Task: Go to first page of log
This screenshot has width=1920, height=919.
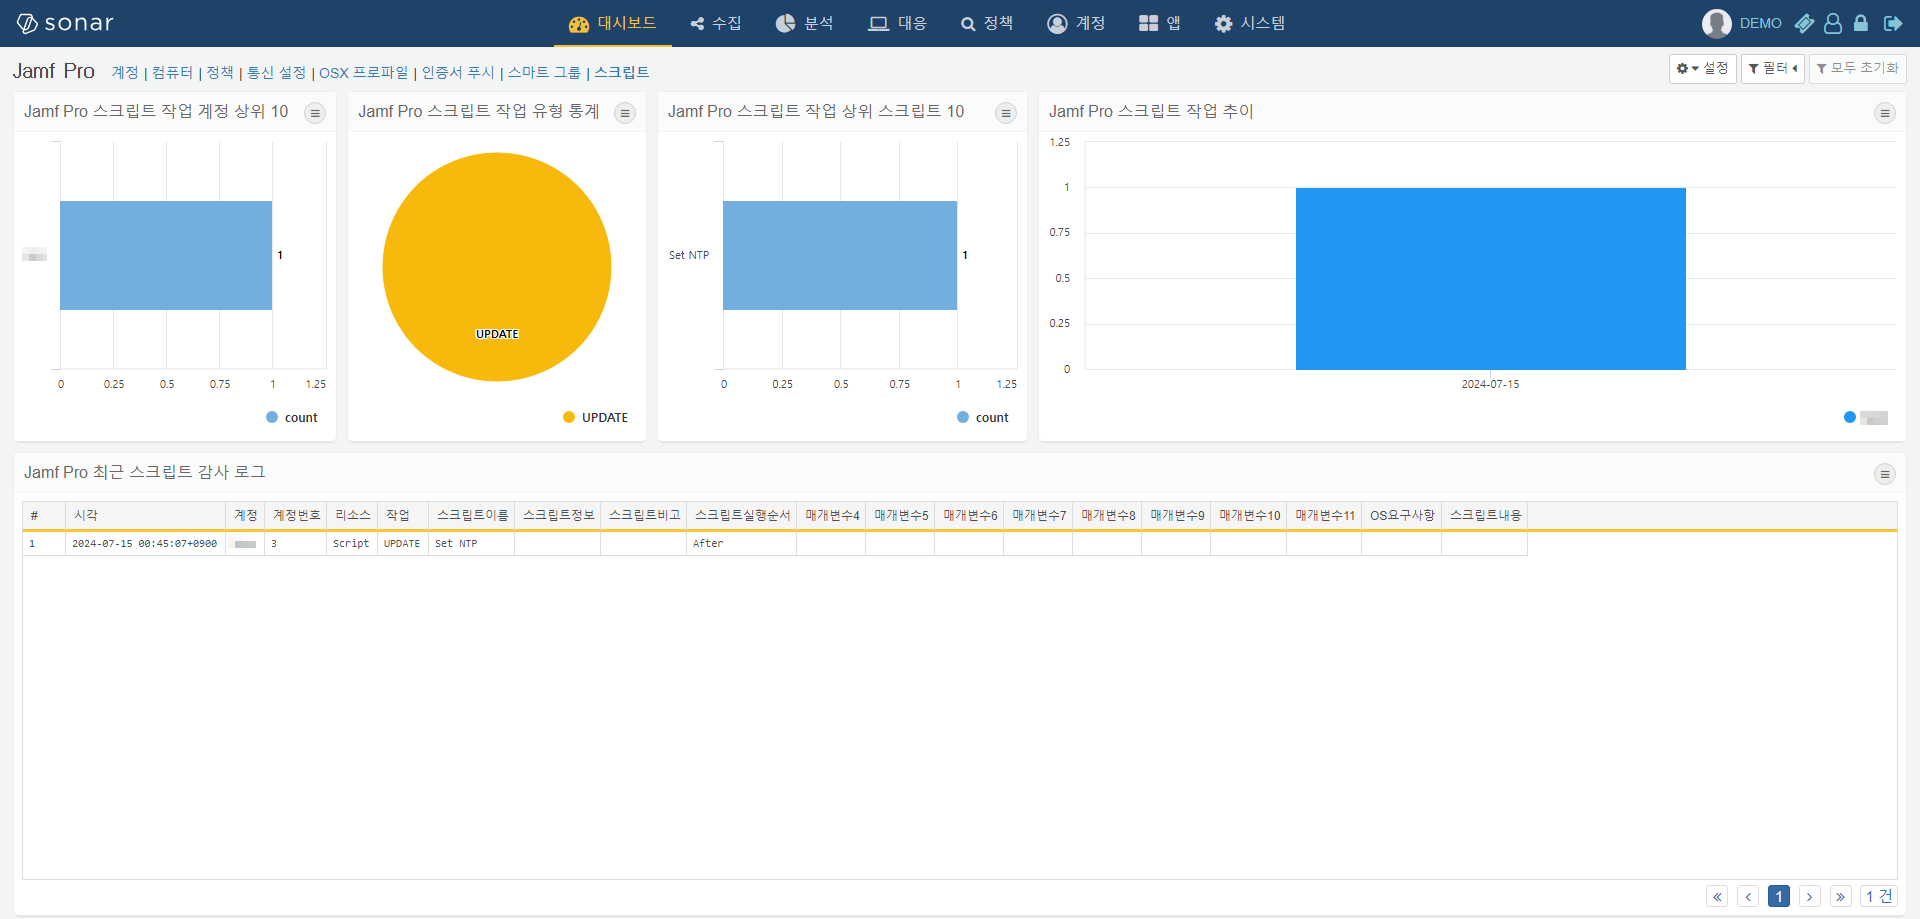Action: (x=1717, y=897)
